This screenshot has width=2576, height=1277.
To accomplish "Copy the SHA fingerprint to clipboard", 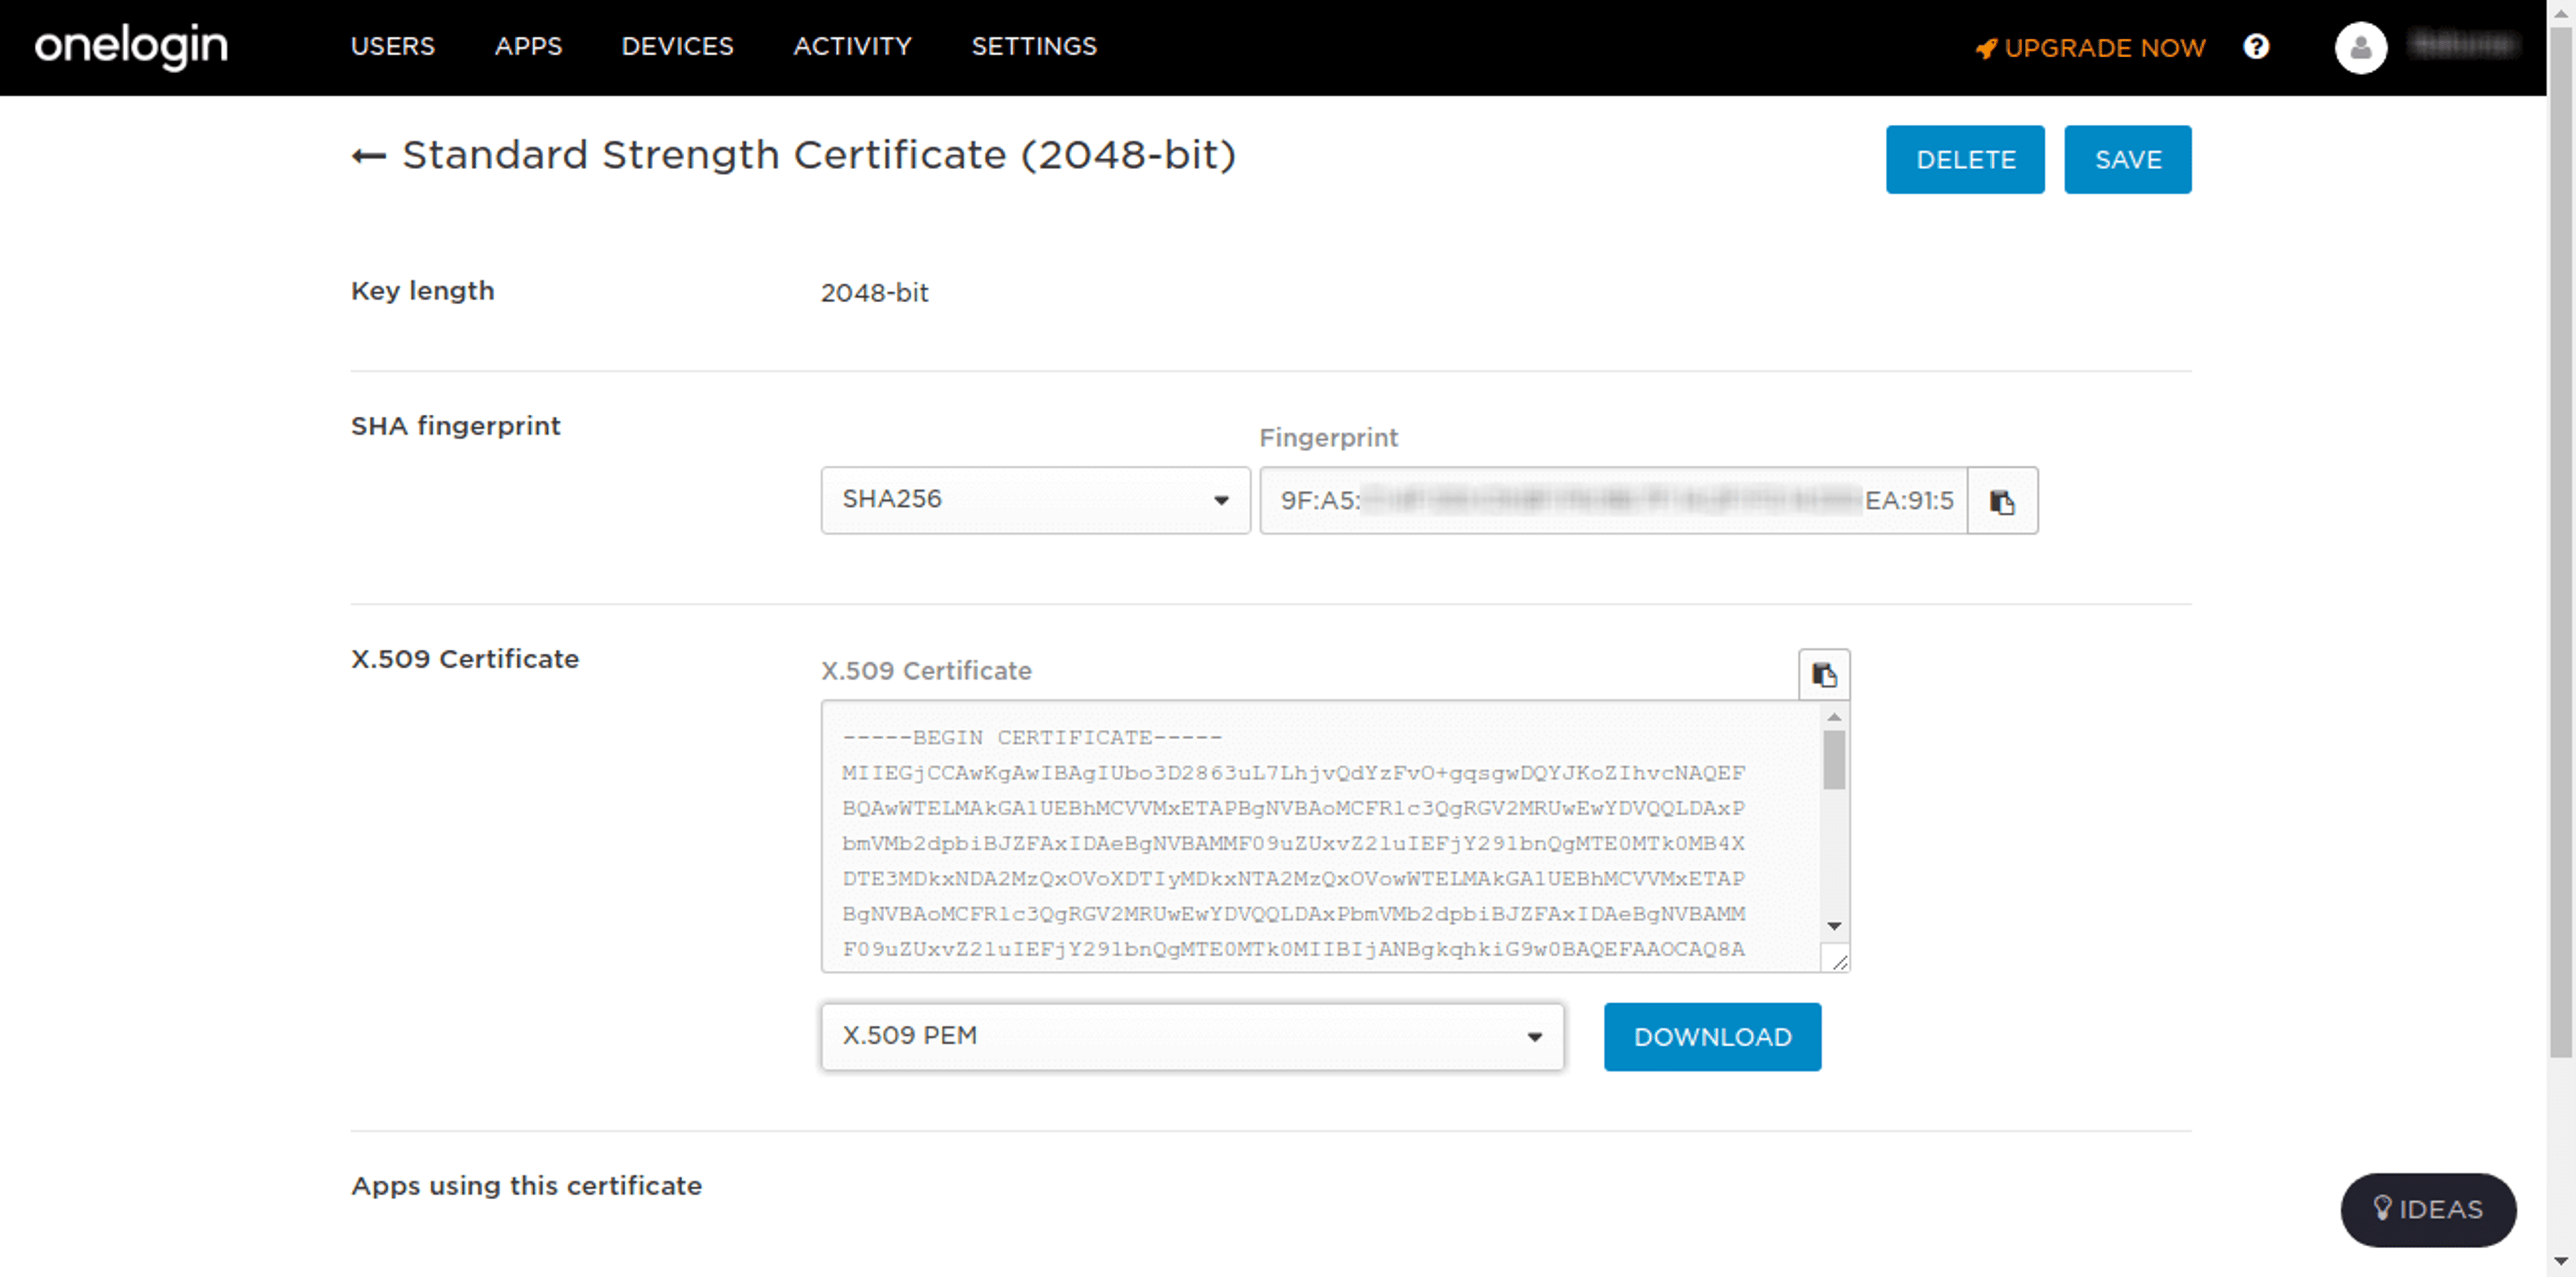I will [2002, 501].
